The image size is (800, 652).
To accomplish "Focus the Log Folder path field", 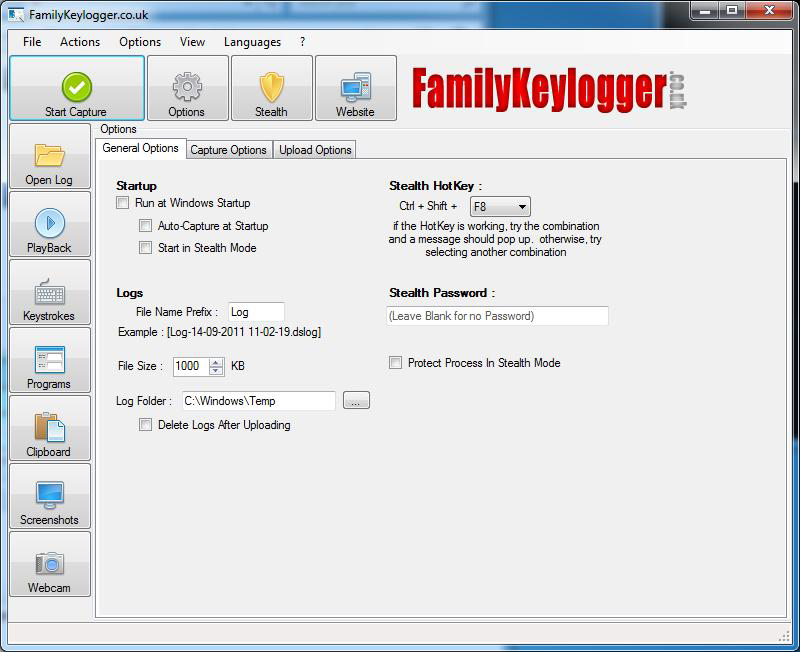I will coord(259,401).
